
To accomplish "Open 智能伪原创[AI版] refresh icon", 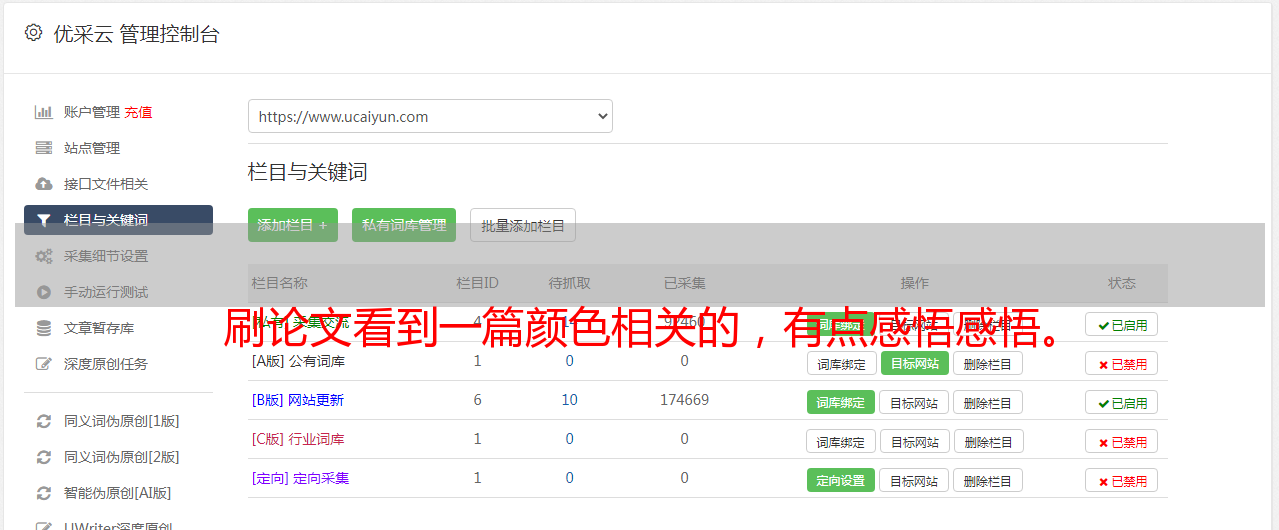I will 44,493.
